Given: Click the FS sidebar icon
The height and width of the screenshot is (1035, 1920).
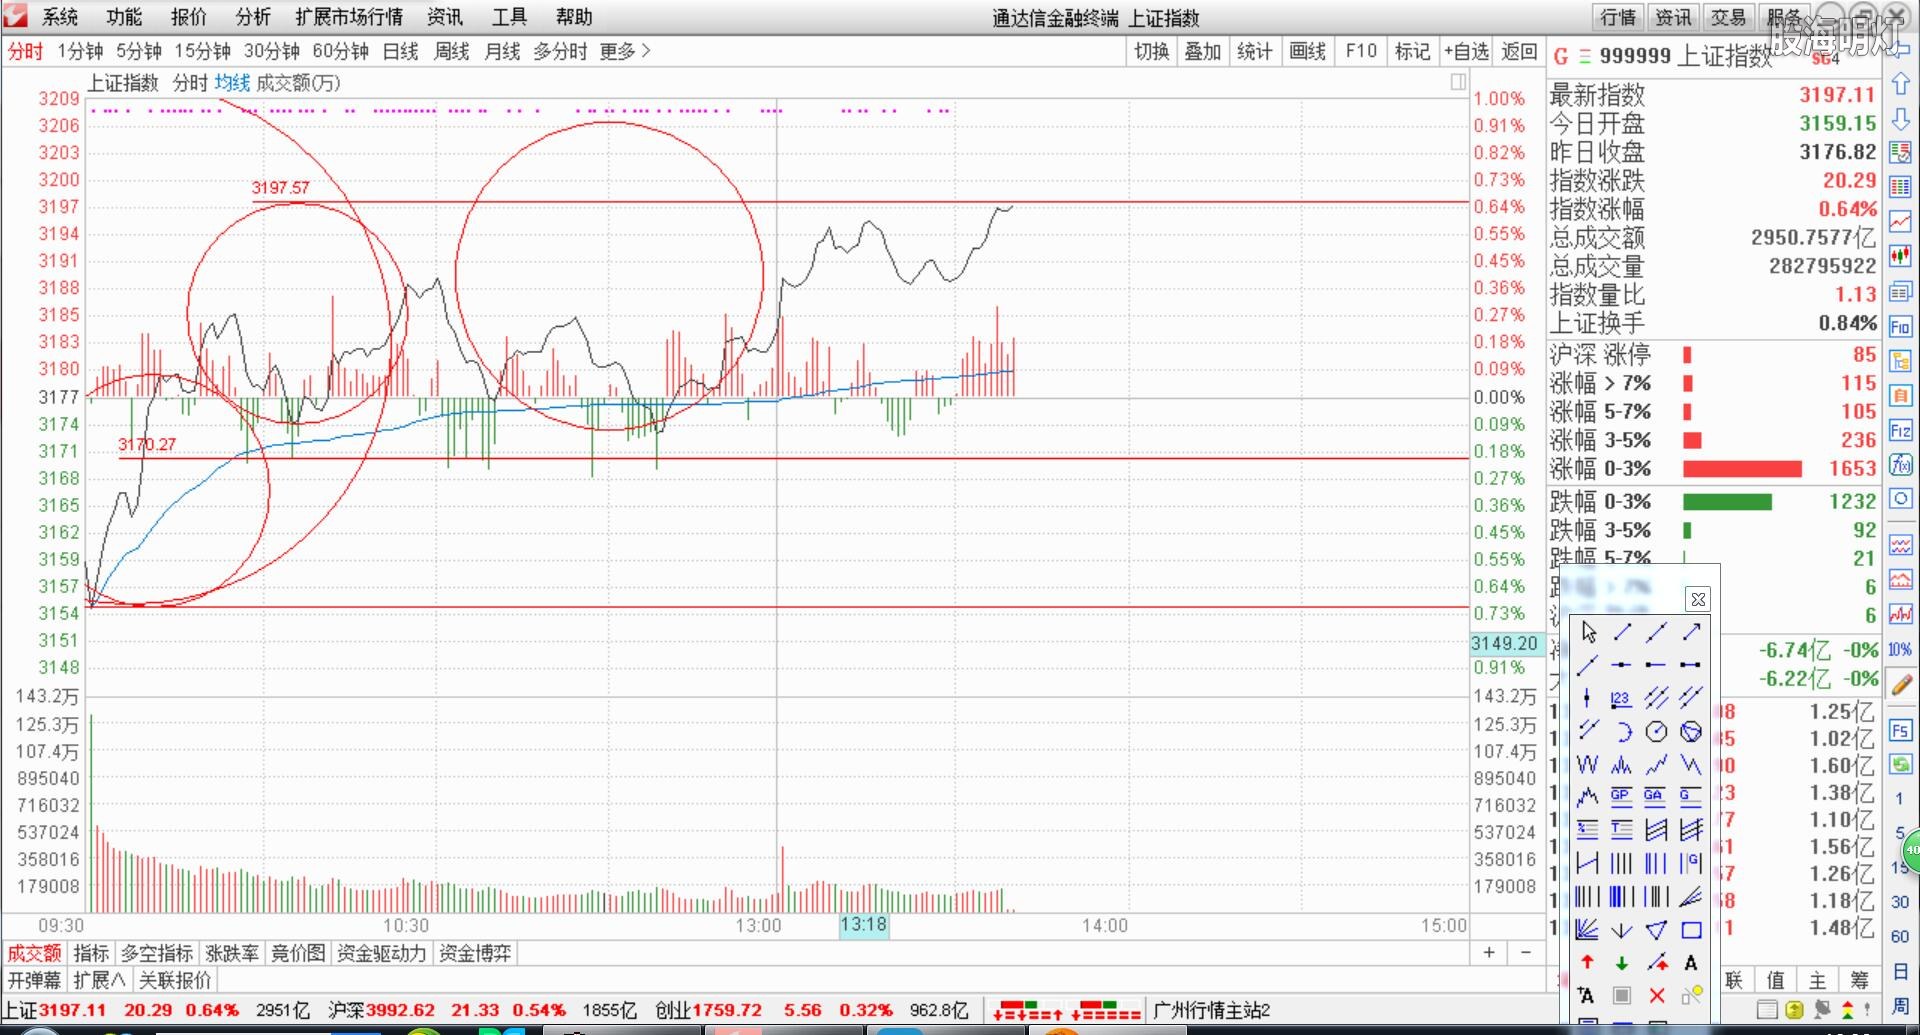Looking at the screenshot, I should tap(1901, 731).
